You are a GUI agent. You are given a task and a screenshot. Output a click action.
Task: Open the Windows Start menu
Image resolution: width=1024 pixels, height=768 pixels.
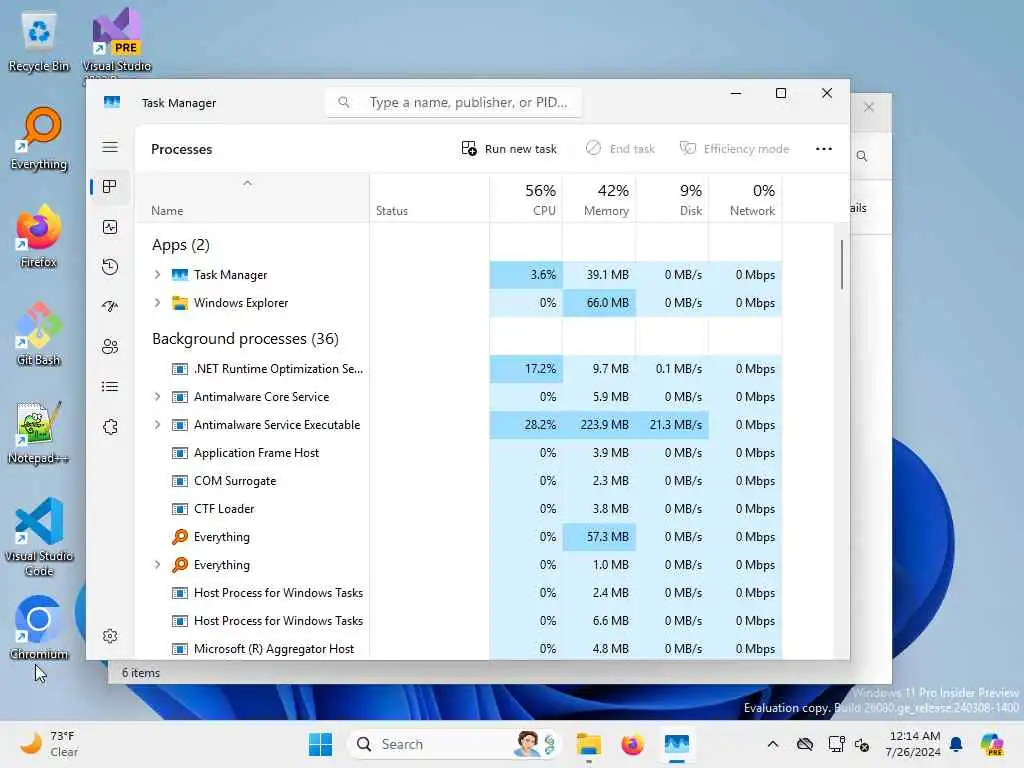click(x=320, y=744)
